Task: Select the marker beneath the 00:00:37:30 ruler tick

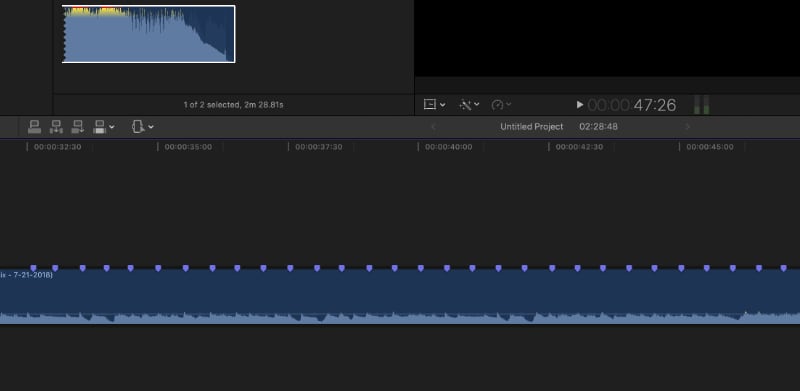Action: pos(290,268)
